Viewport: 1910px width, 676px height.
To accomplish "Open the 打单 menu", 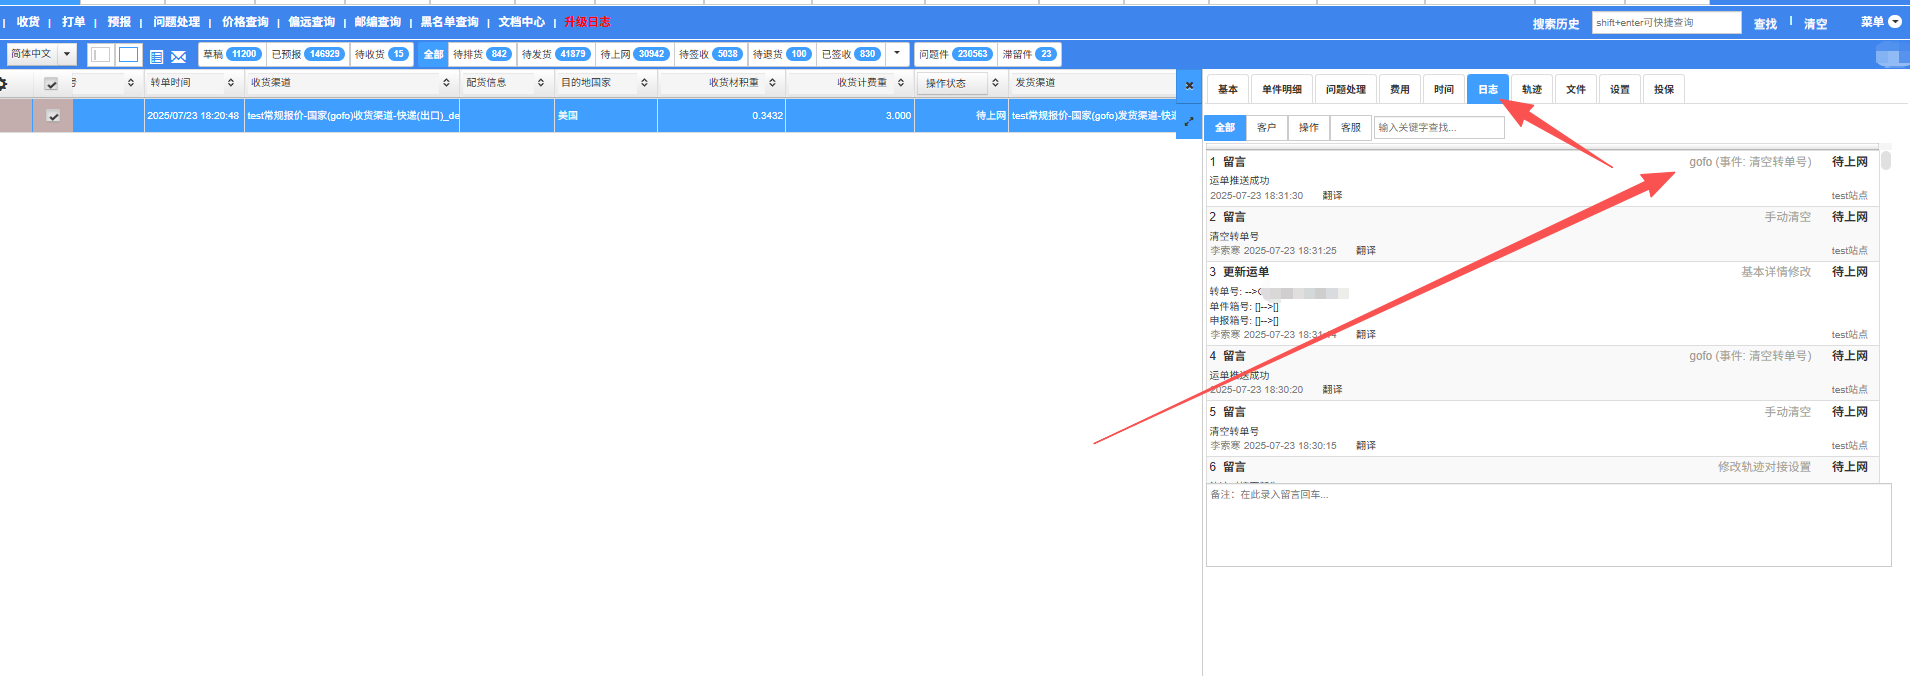I will click(x=73, y=22).
